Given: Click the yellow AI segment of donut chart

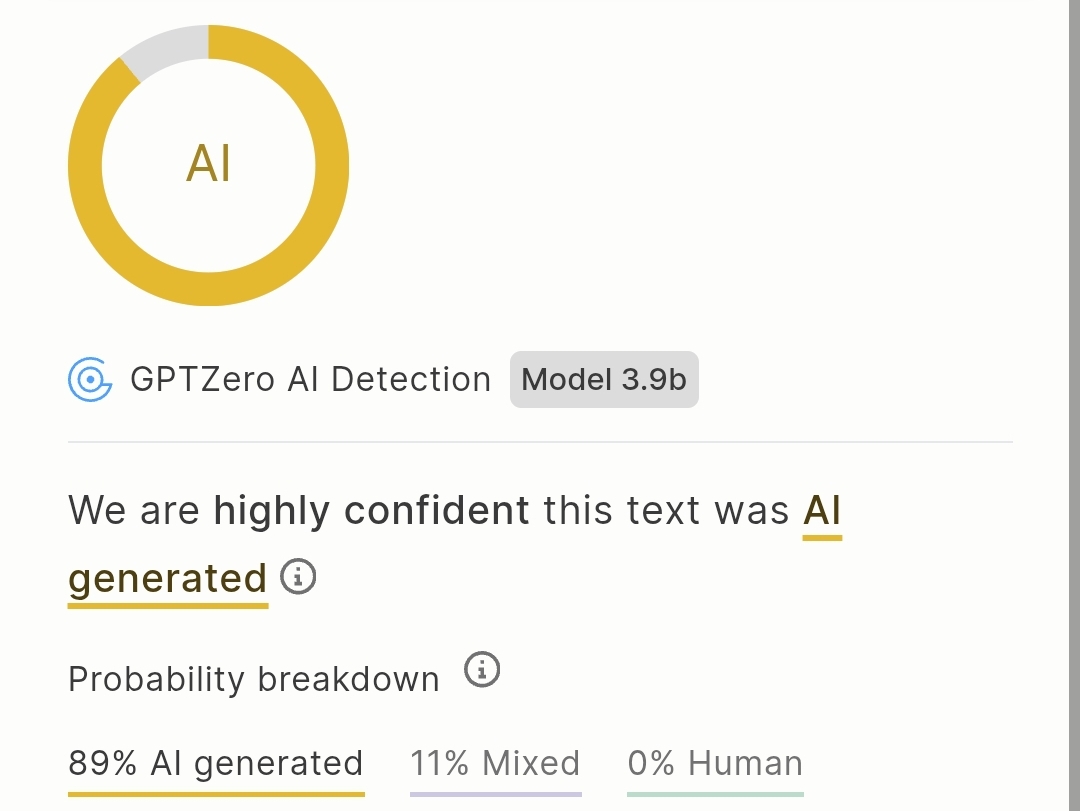Looking at the screenshot, I should [332, 165].
